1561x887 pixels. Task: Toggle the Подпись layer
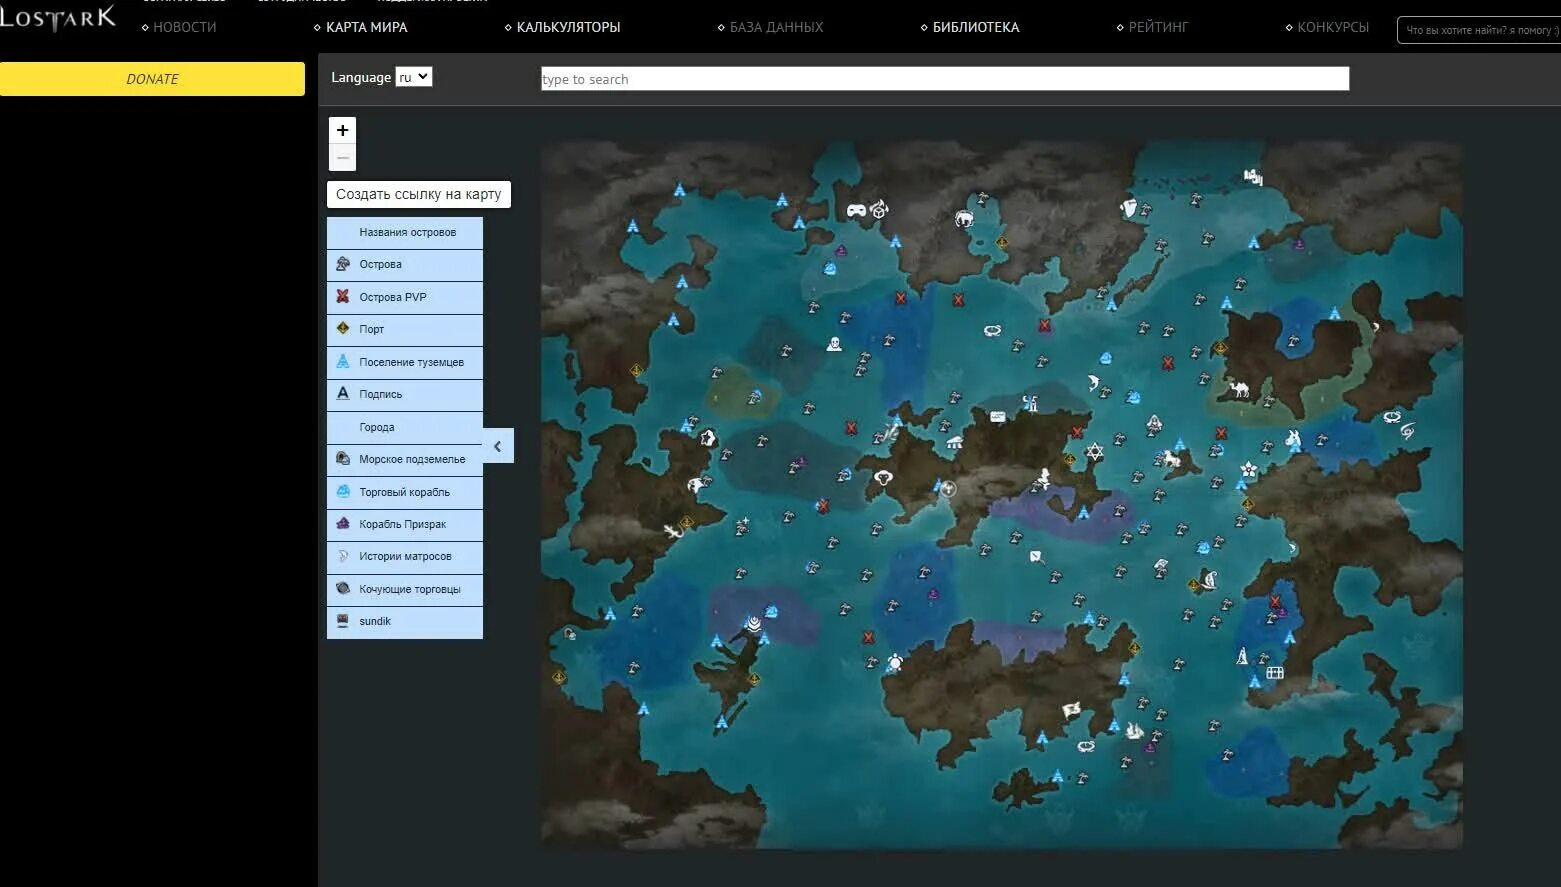click(x=405, y=394)
